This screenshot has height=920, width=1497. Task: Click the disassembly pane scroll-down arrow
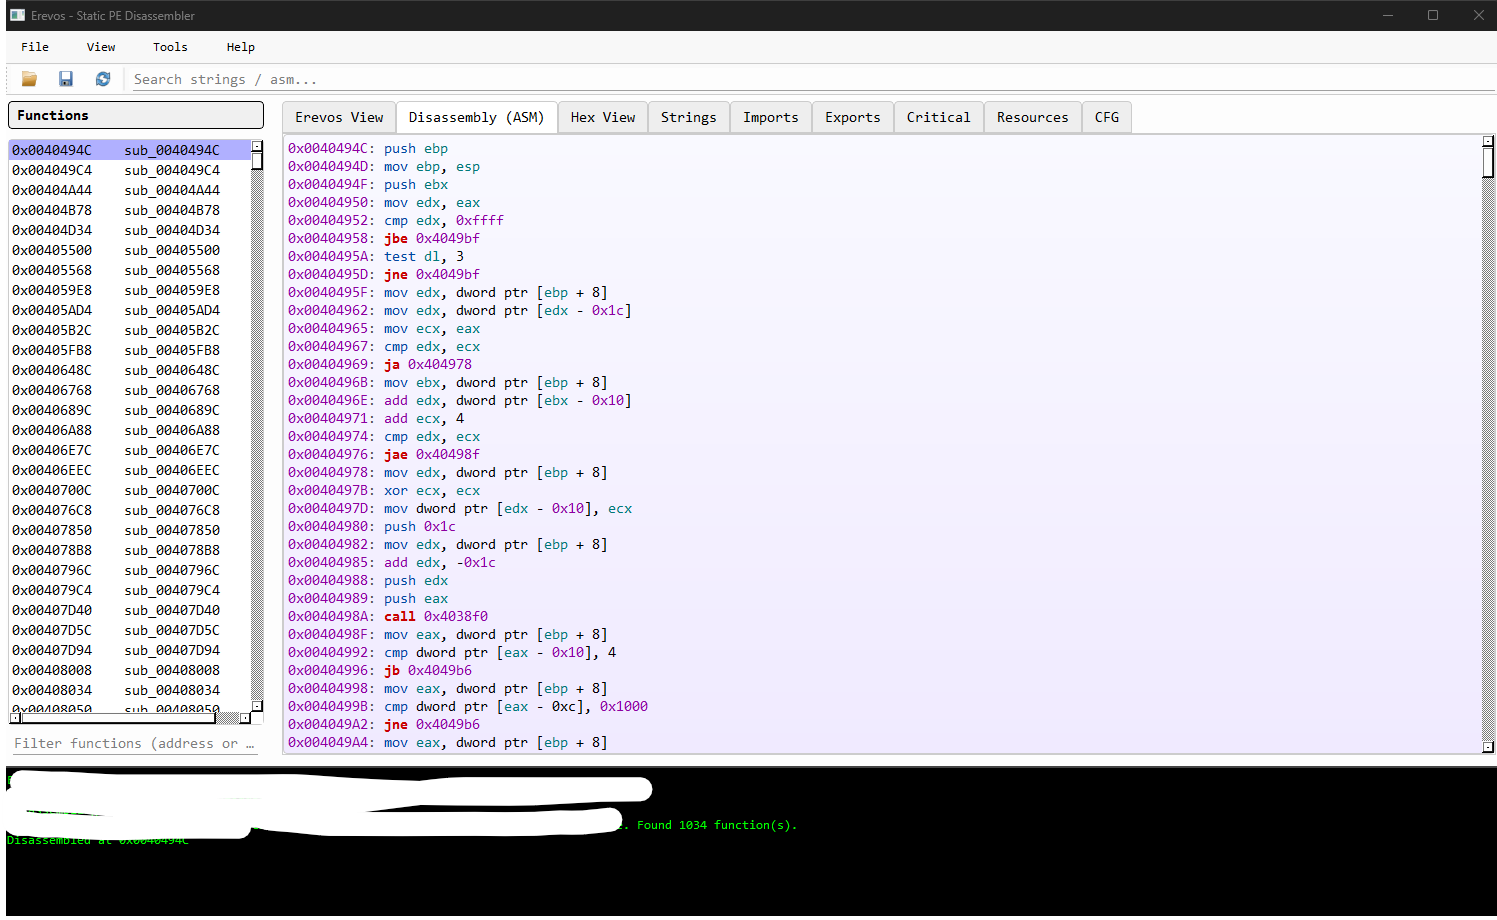click(1488, 747)
